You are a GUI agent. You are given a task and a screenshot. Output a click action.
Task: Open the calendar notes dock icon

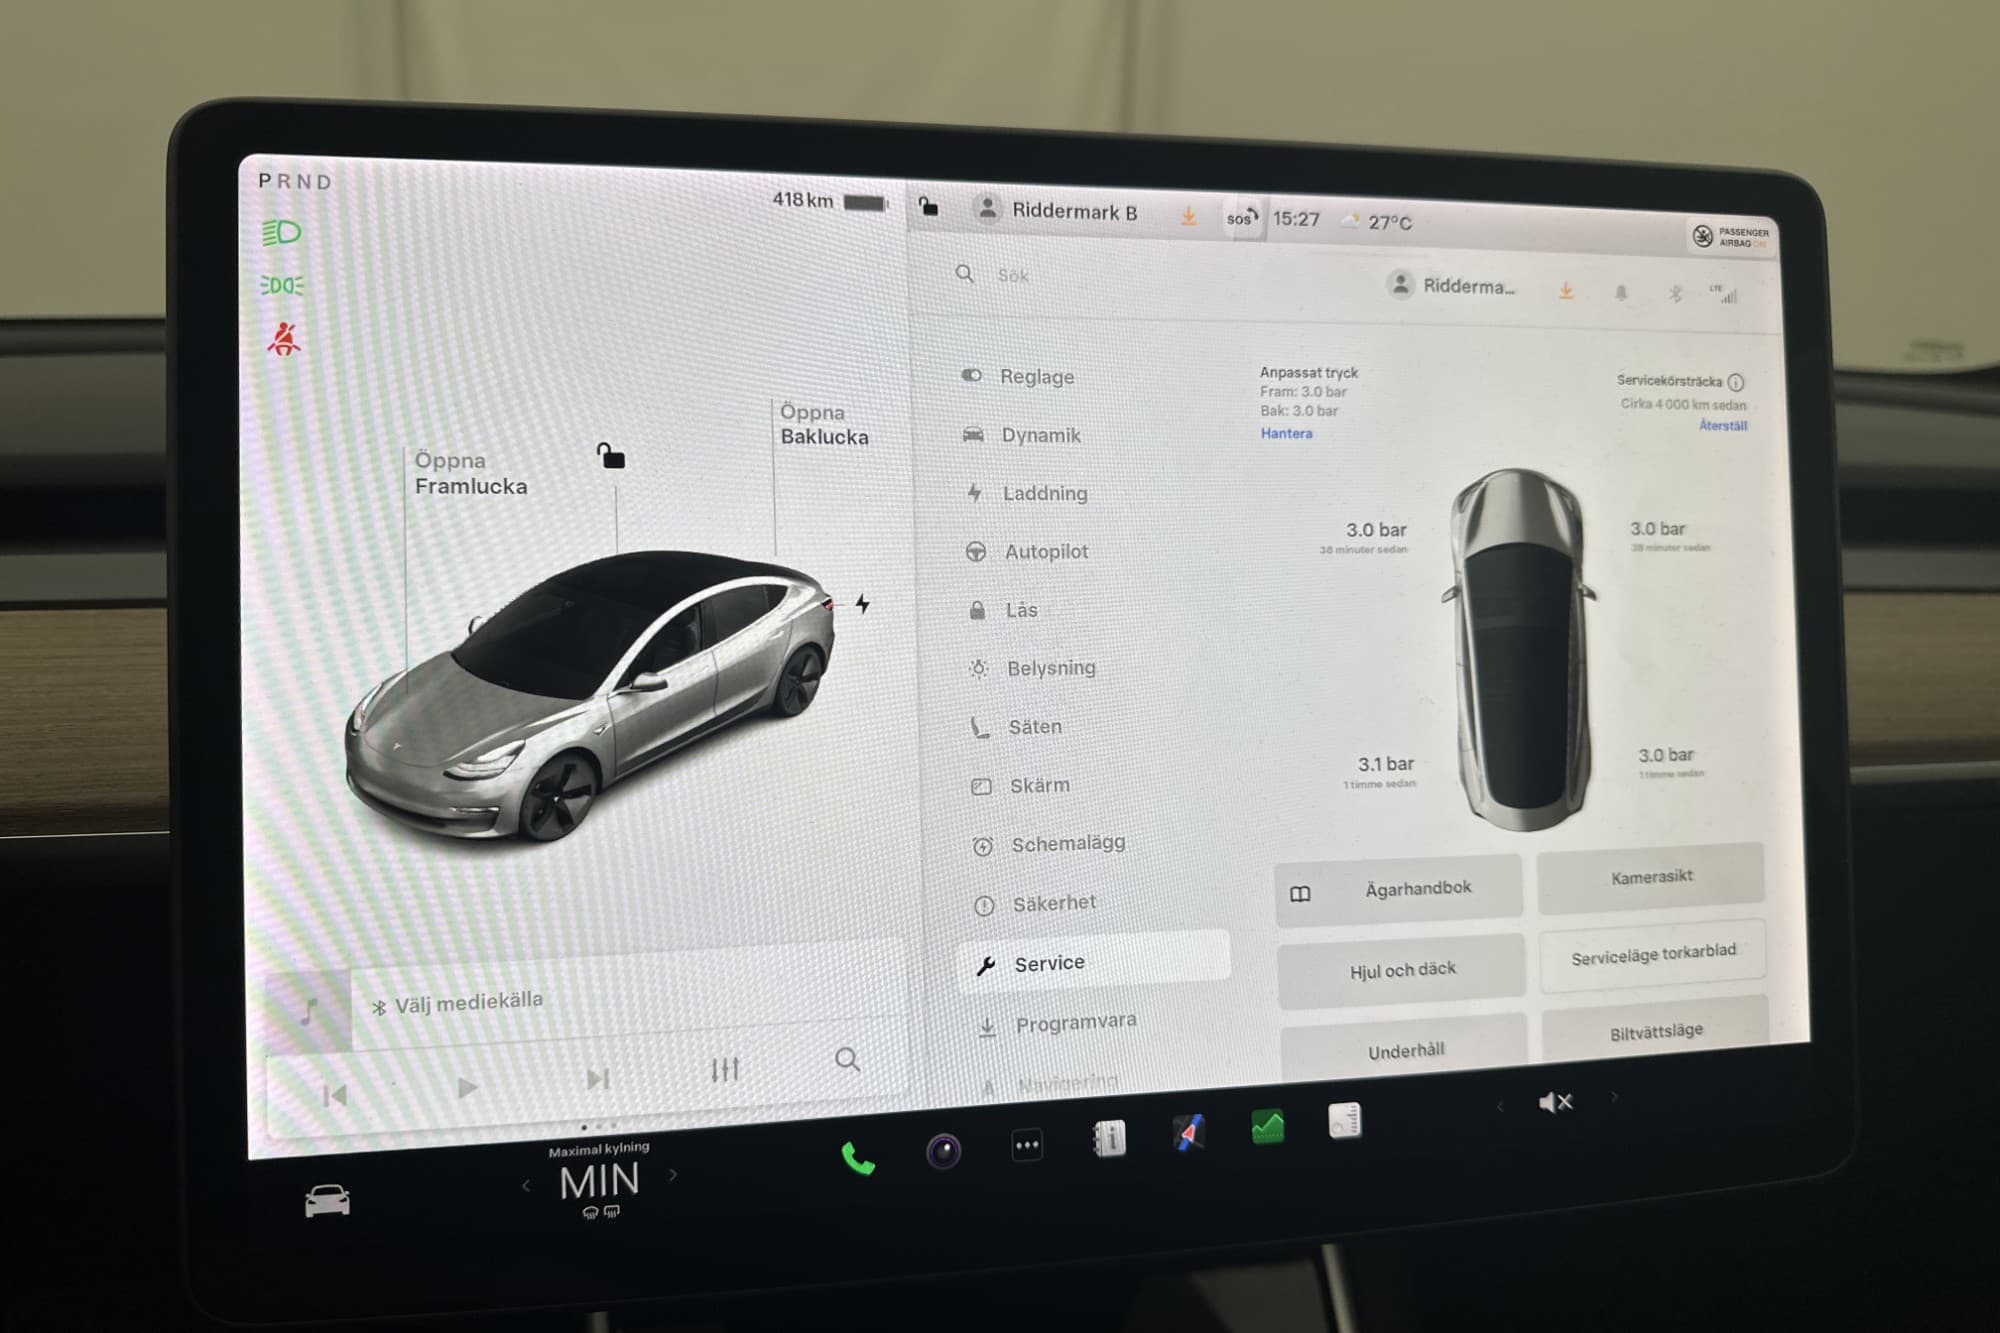click(x=1344, y=1120)
